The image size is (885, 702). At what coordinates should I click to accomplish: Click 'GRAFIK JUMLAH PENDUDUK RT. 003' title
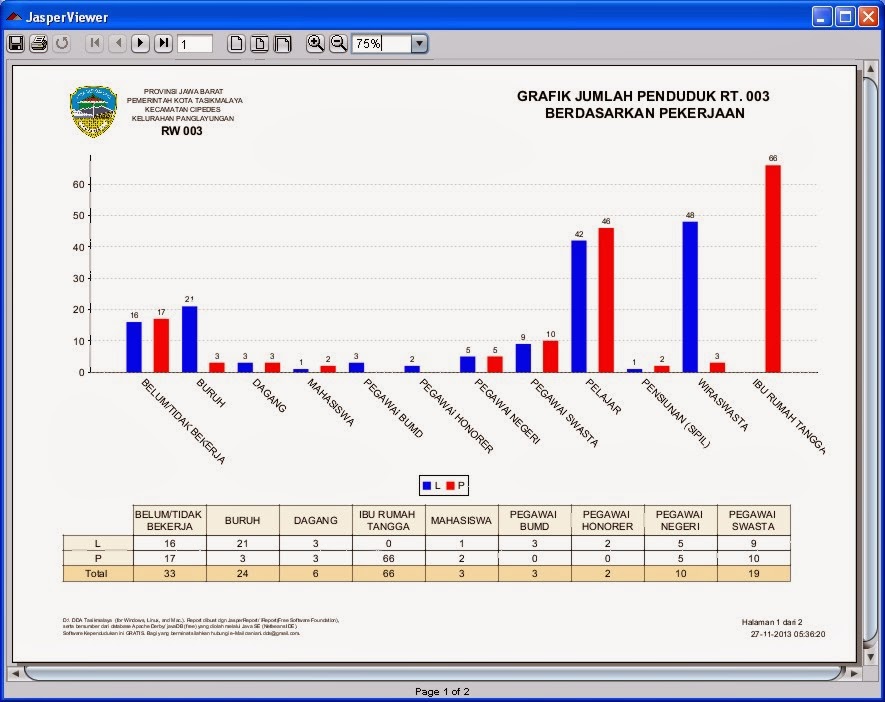643,96
